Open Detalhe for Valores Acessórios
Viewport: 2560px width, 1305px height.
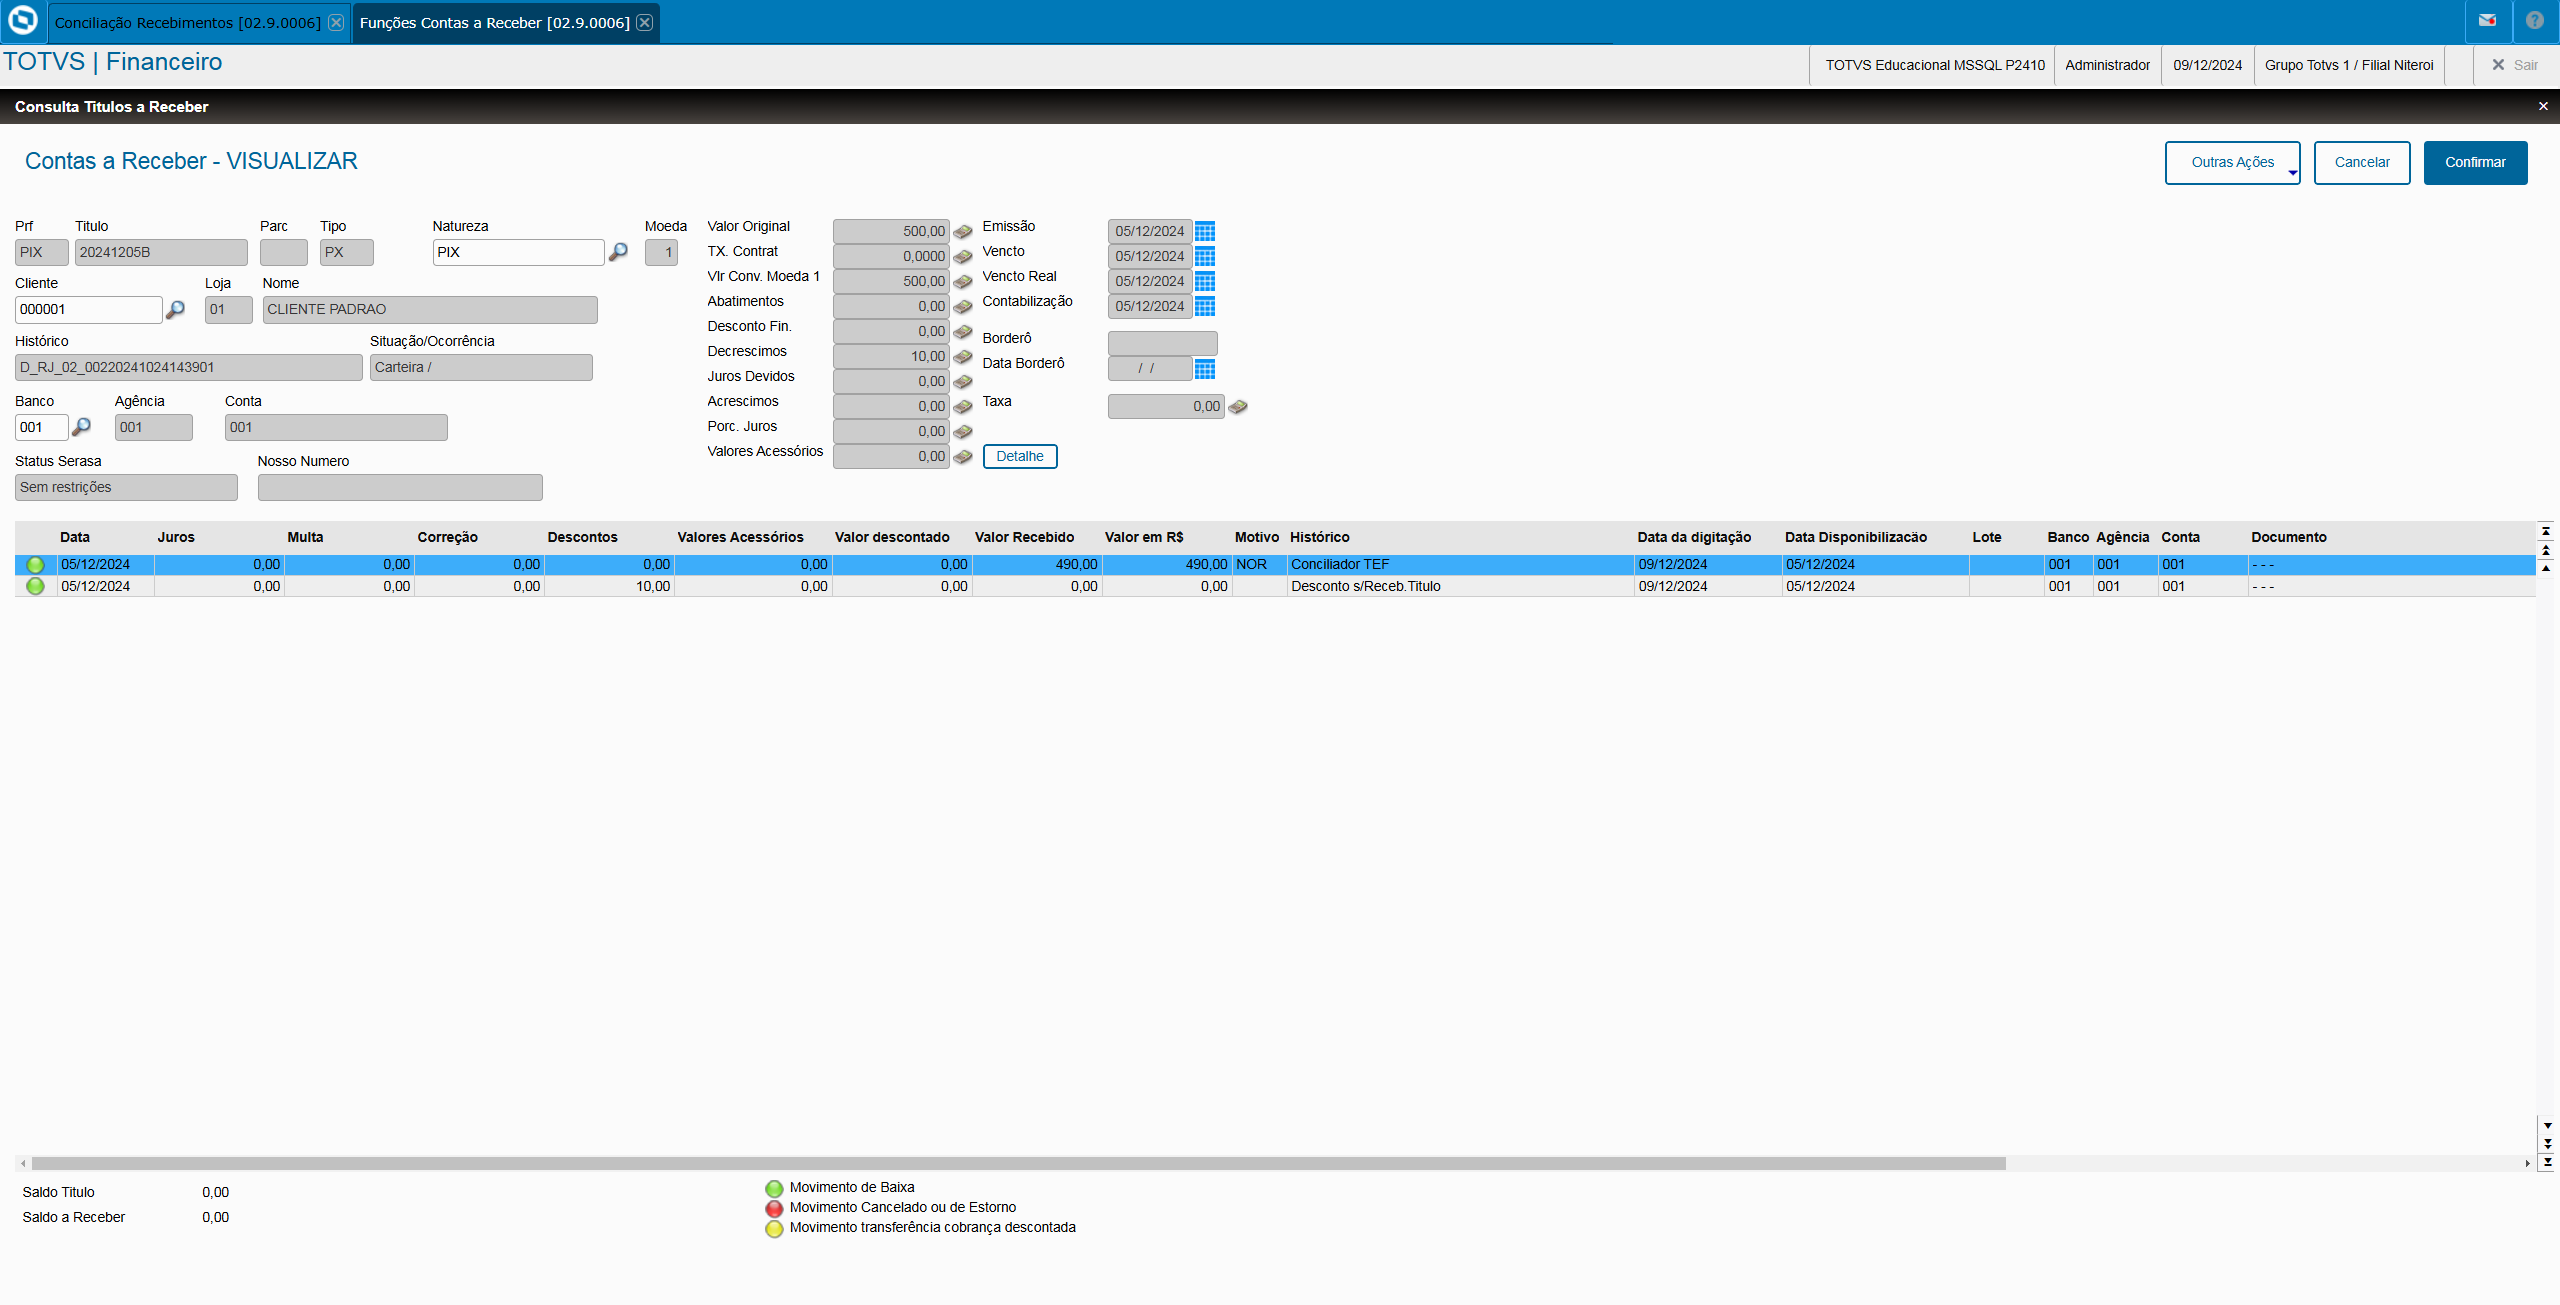[1019, 456]
